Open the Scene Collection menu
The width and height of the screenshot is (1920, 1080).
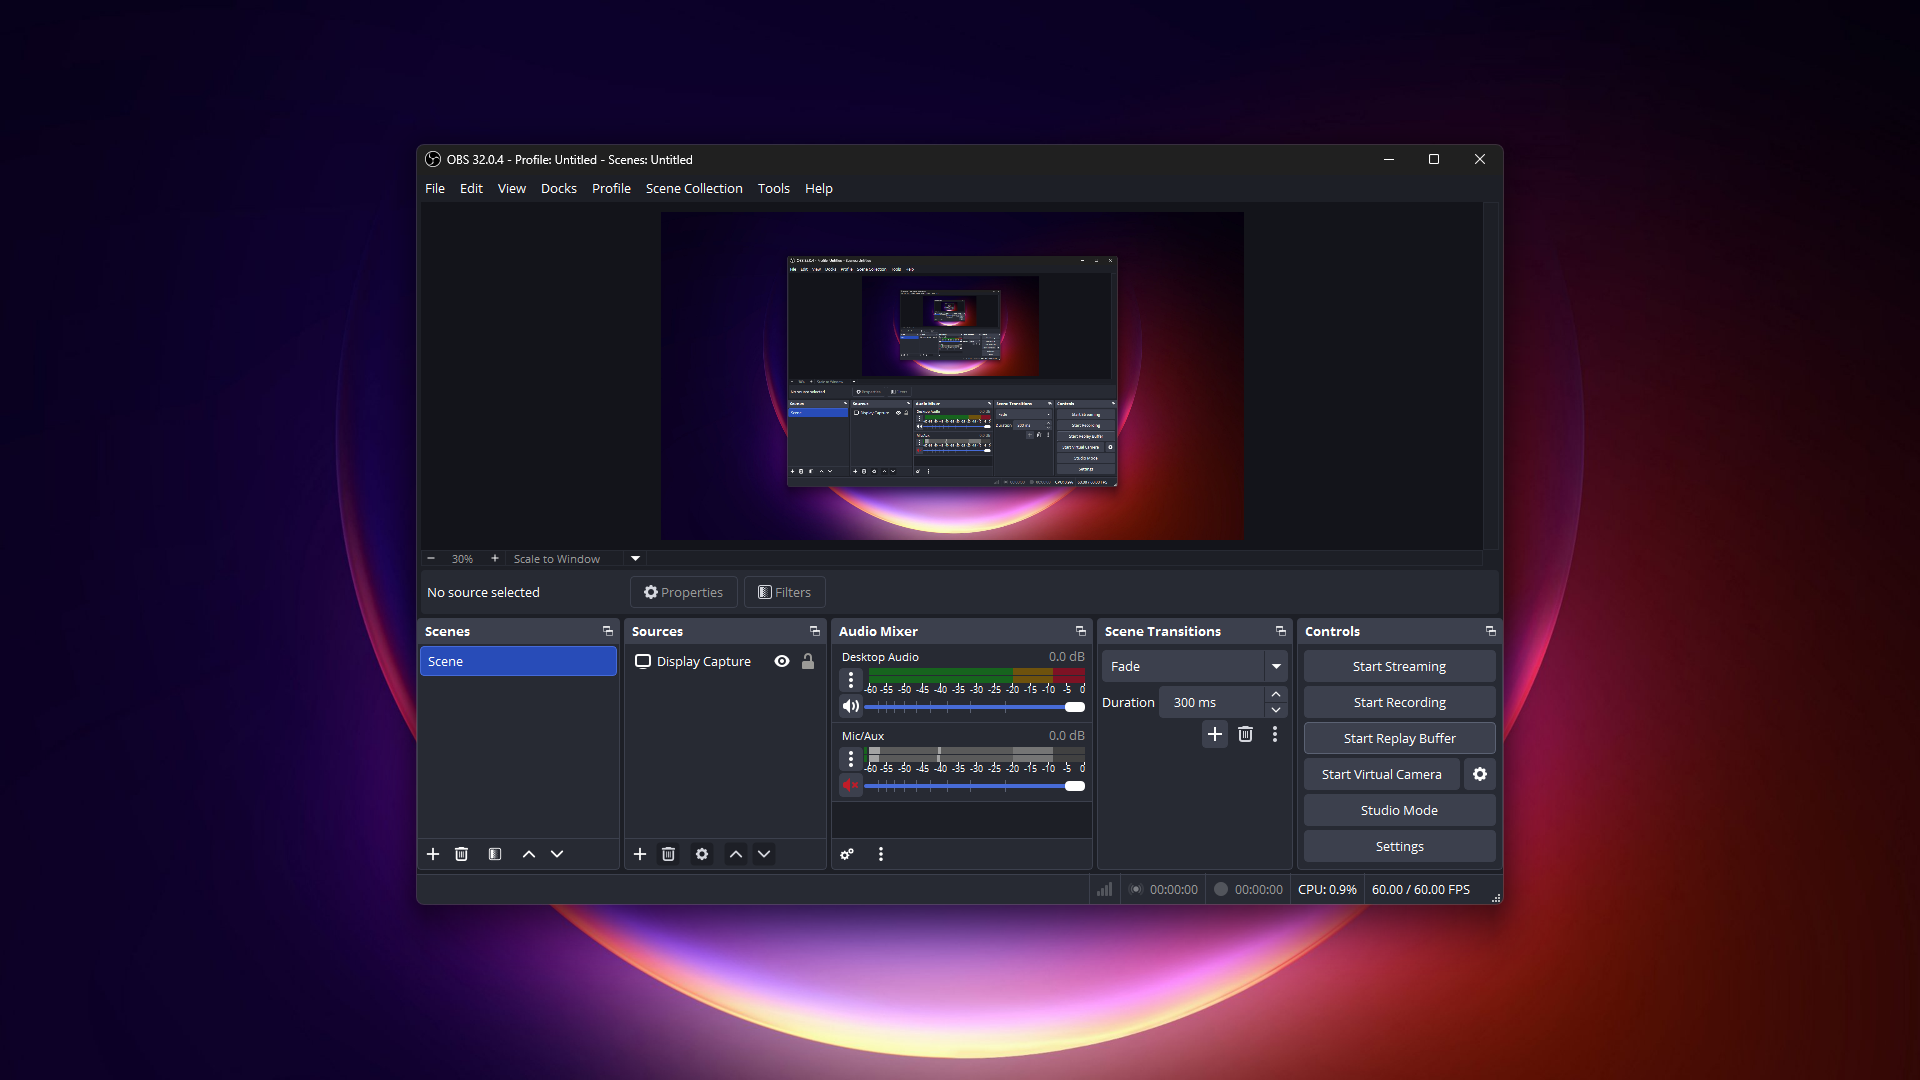pos(694,188)
